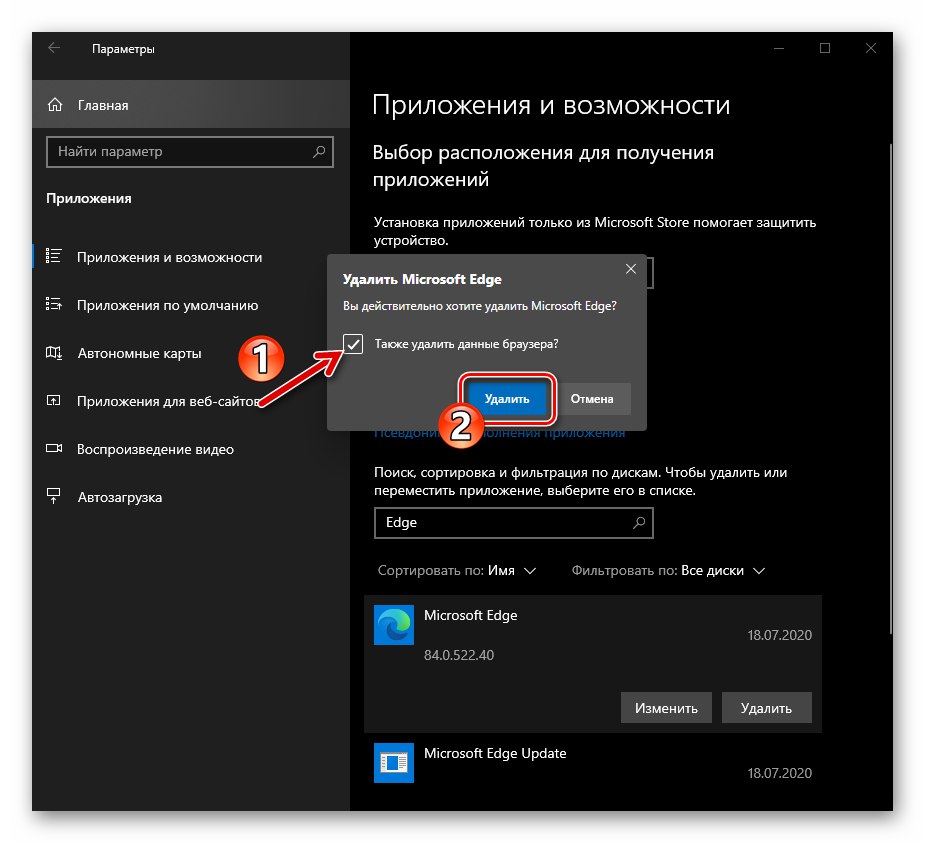The height and width of the screenshot is (843, 925).
Task: Maximize the Параметры window
Action: coord(825,48)
